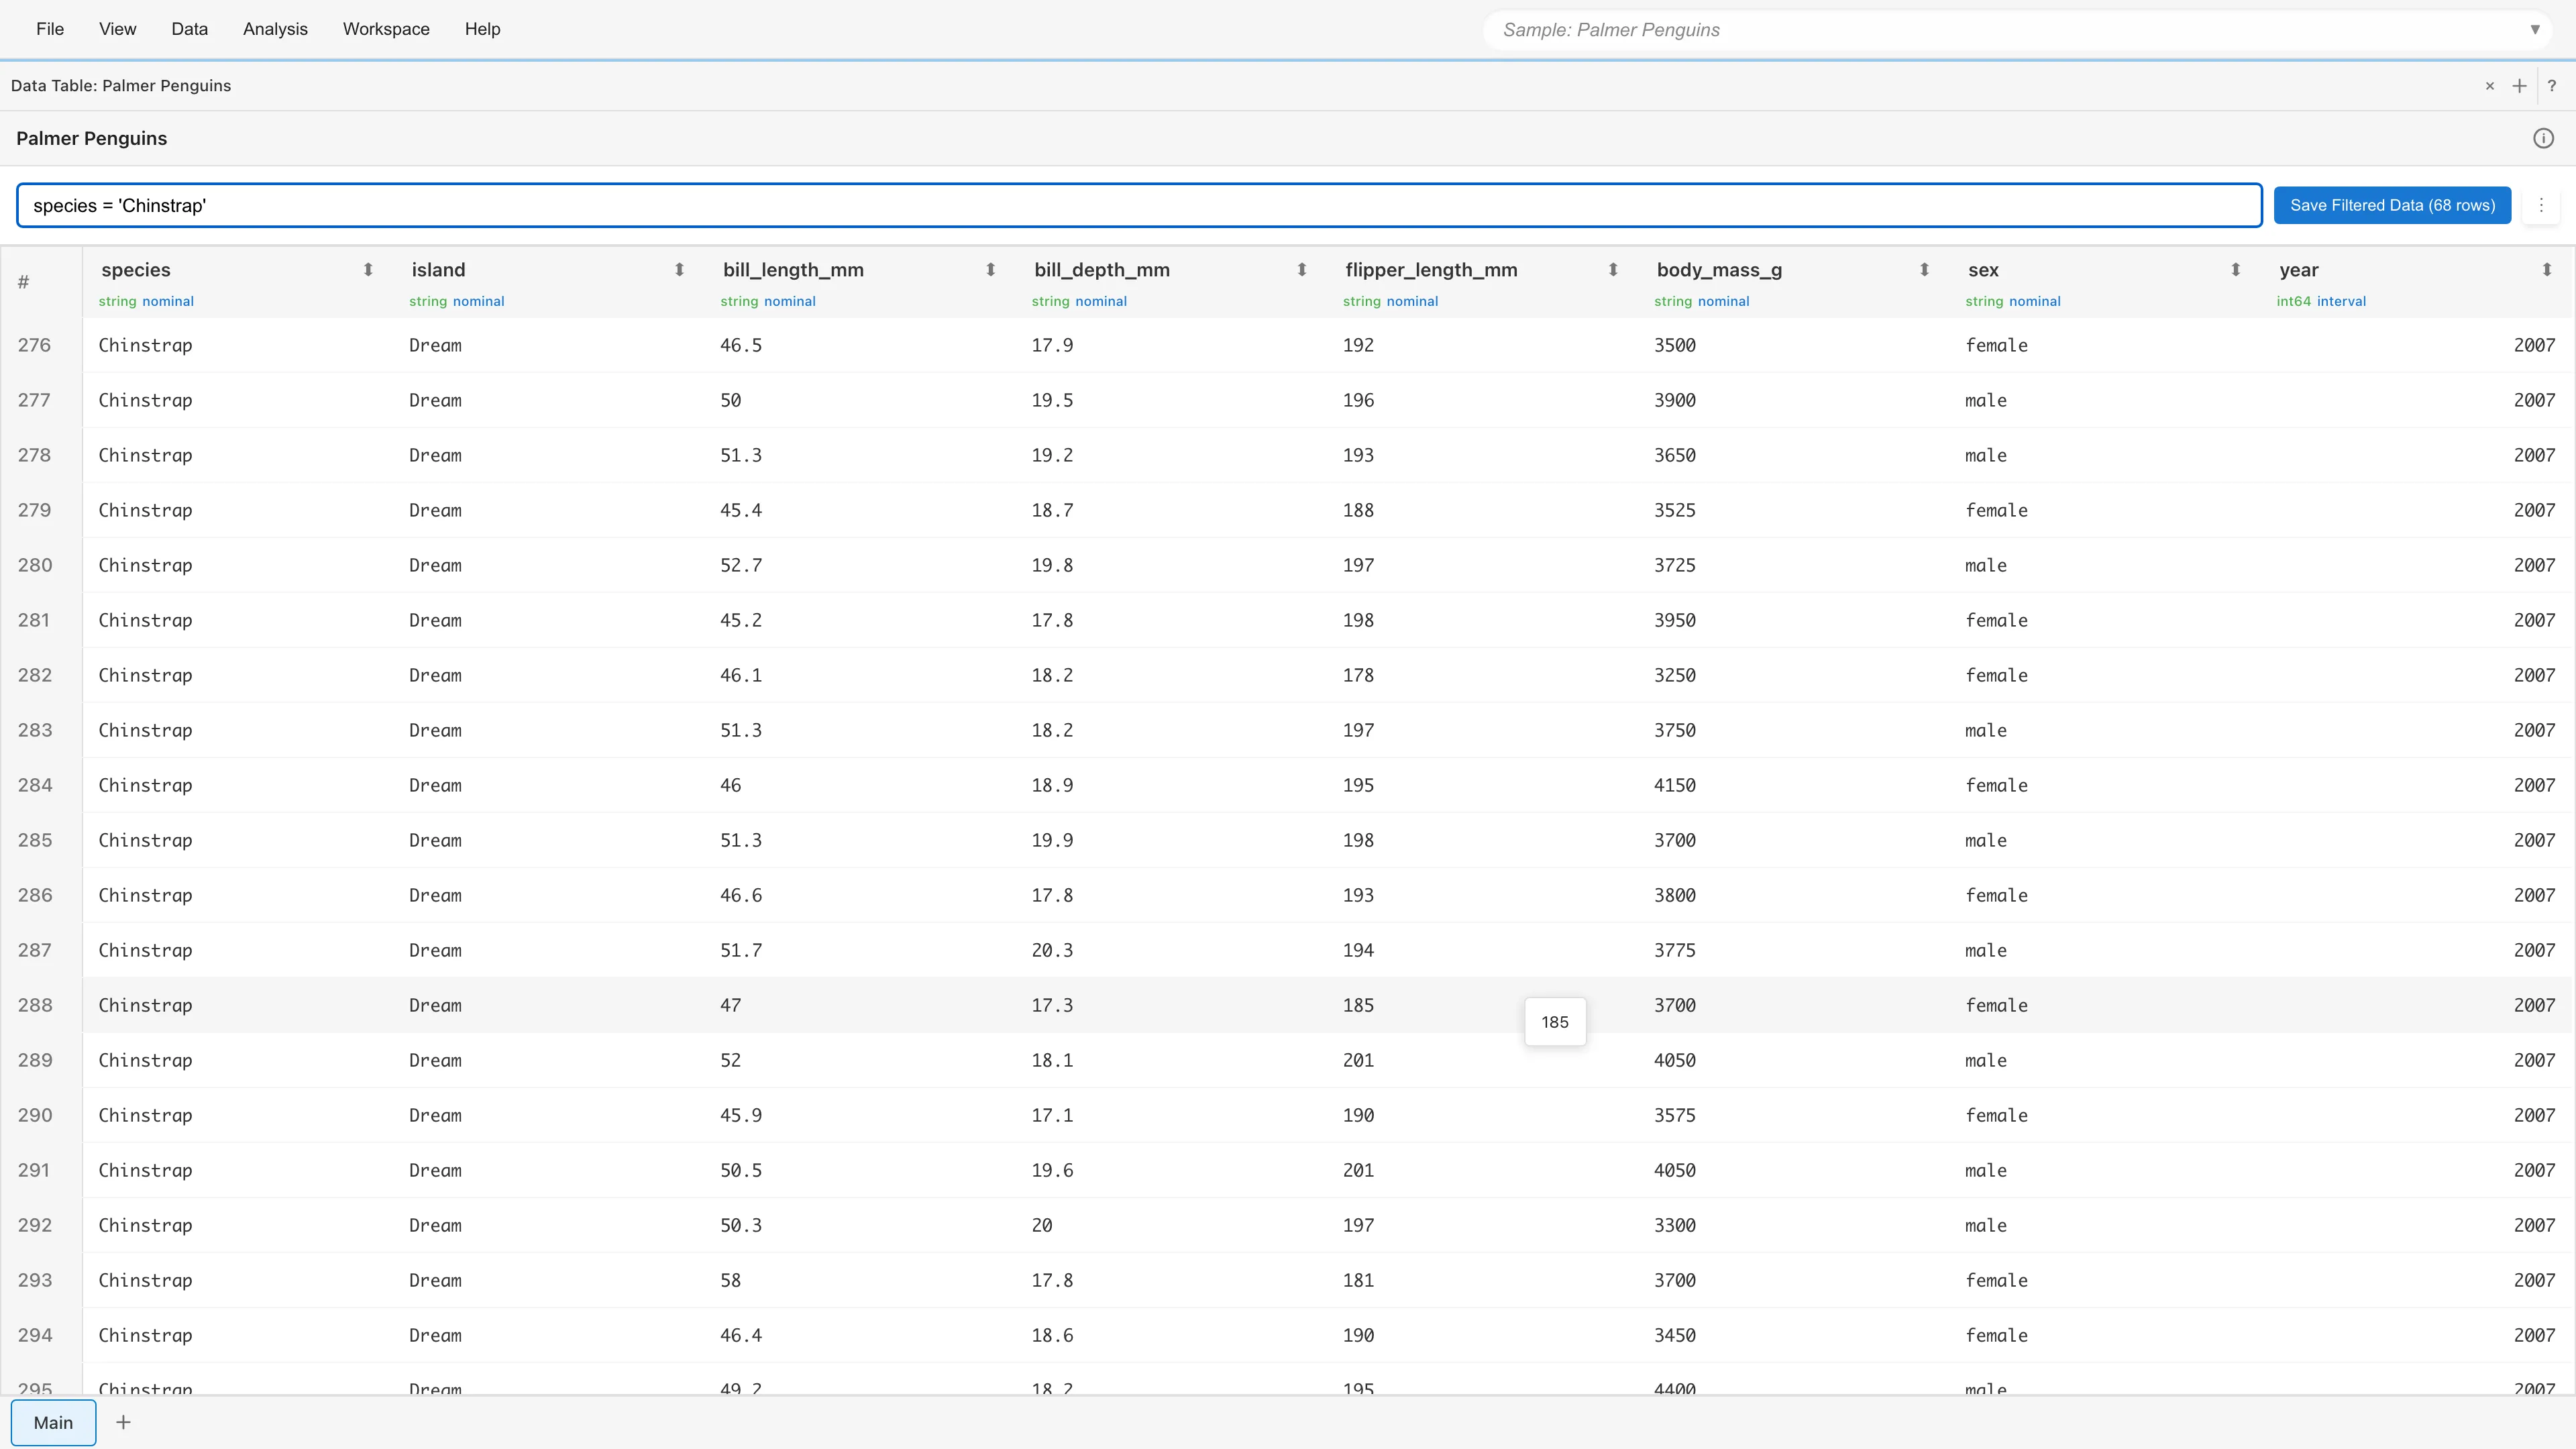
Task: Sort by the species column icon
Action: click(x=368, y=270)
